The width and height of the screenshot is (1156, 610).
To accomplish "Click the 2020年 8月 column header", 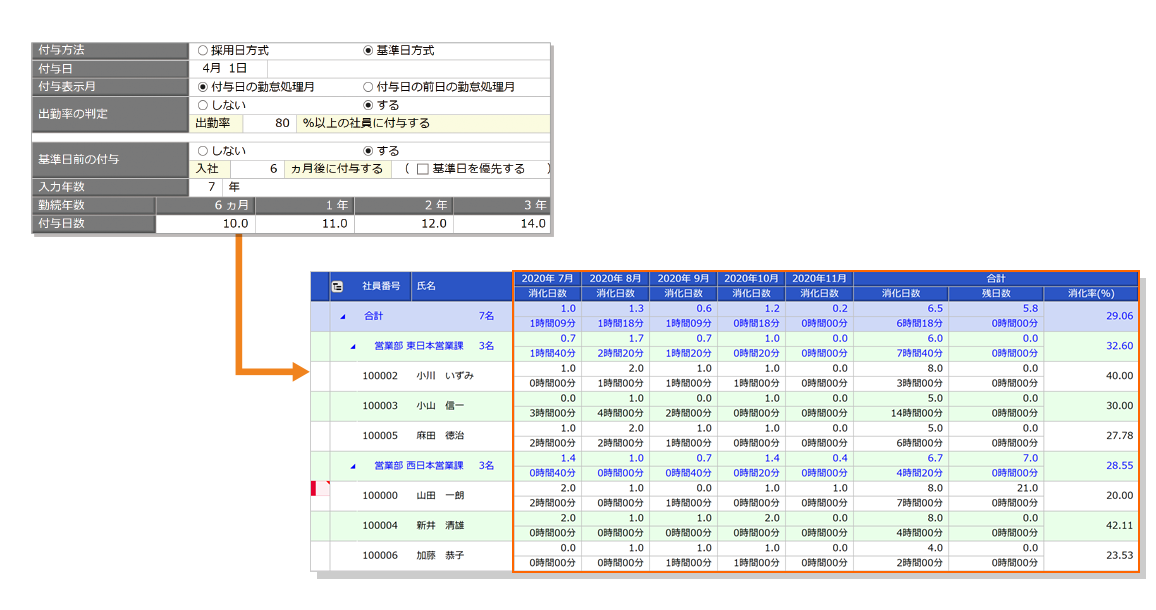I will pyautogui.click(x=616, y=278).
